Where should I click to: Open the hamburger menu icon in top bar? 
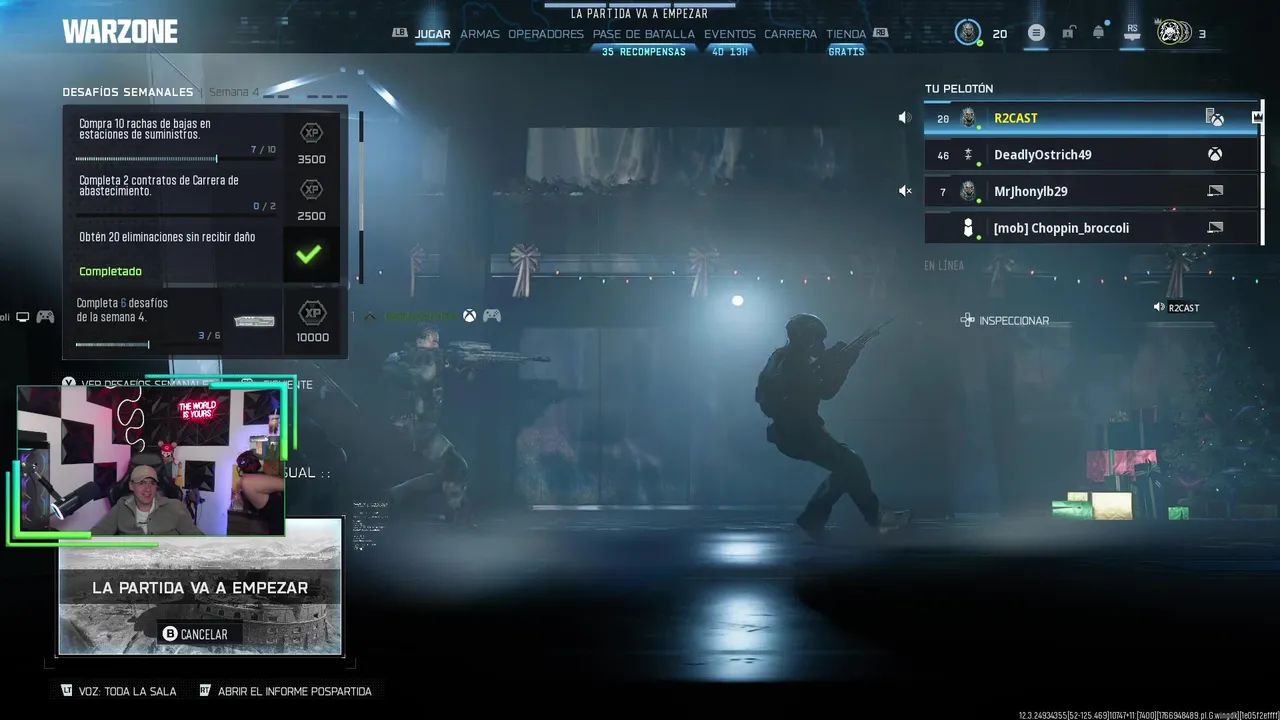coord(1036,33)
